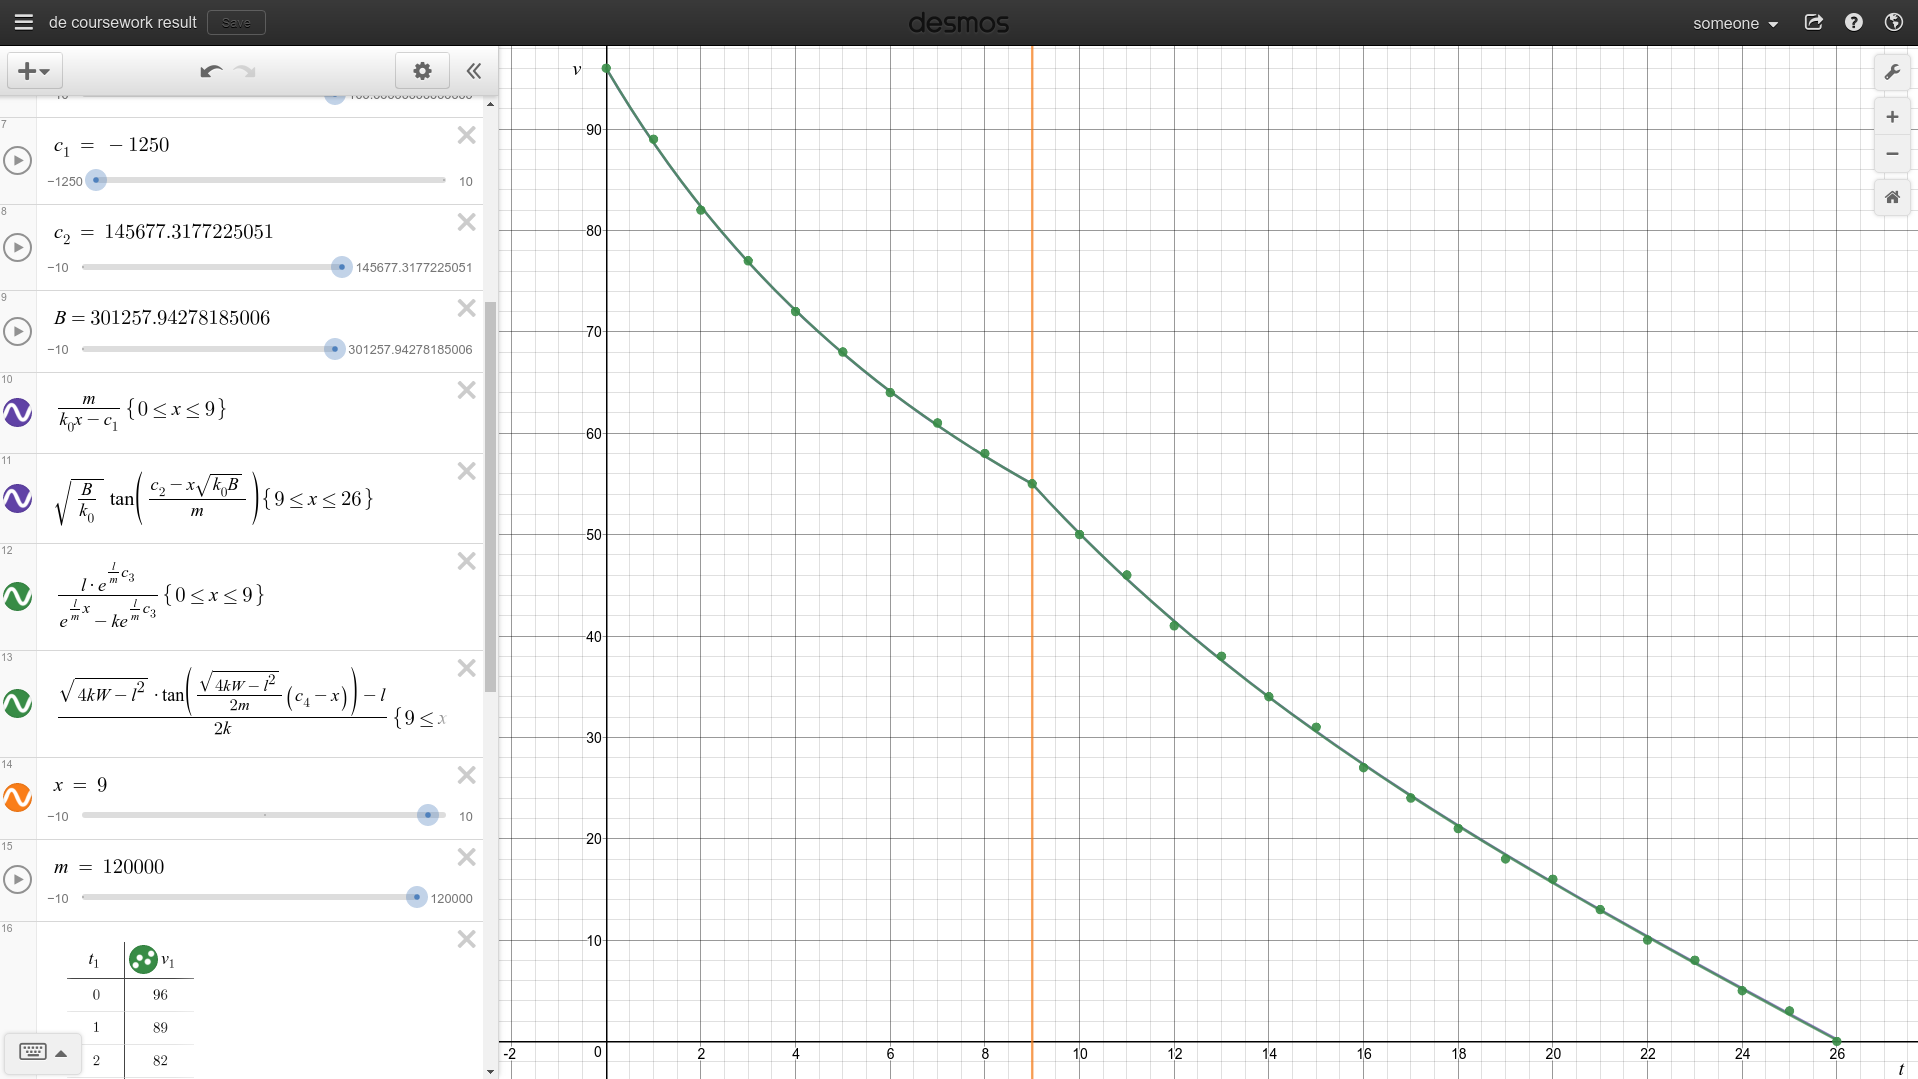Delete the m = 120000 expression
The width and height of the screenshot is (1918, 1079).
[466, 857]
